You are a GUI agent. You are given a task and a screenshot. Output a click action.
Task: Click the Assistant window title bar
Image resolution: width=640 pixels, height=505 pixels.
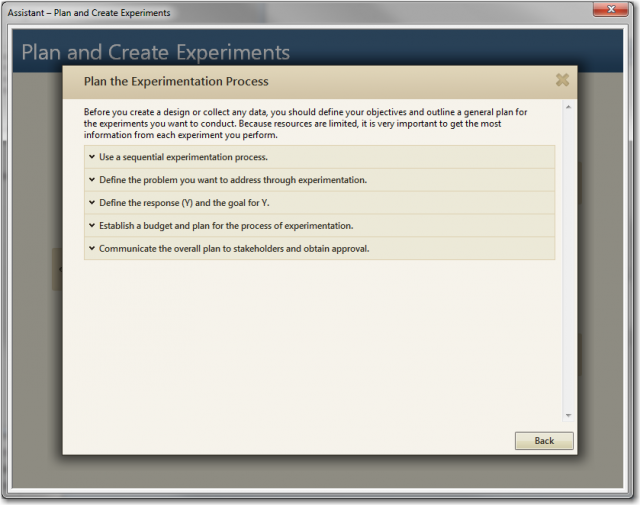300,12
